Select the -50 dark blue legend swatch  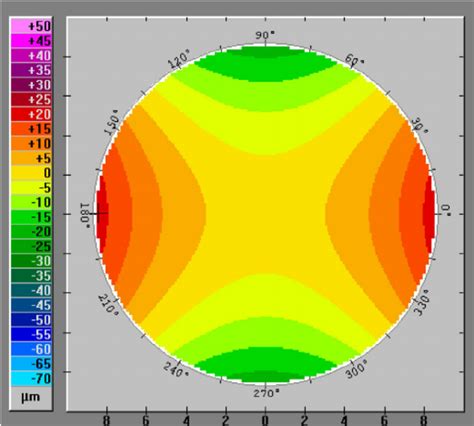click(x=31, y=319)
